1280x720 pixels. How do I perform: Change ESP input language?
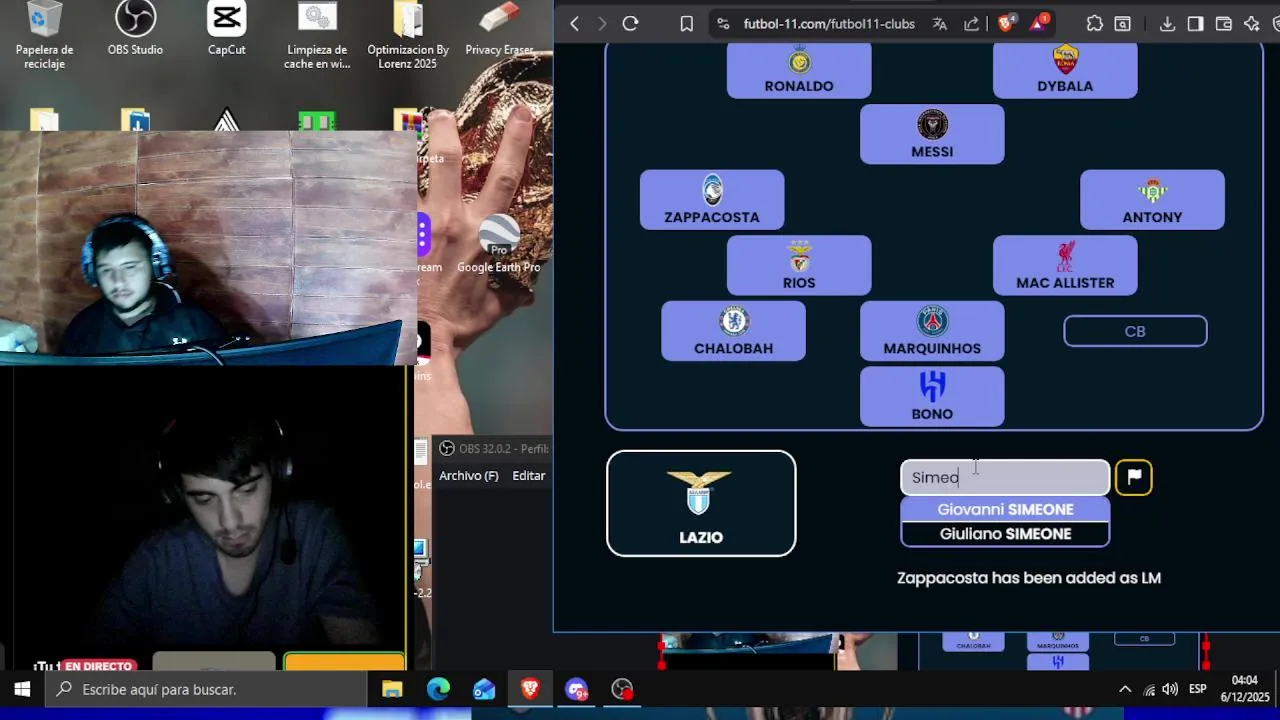pos(1197,689)
